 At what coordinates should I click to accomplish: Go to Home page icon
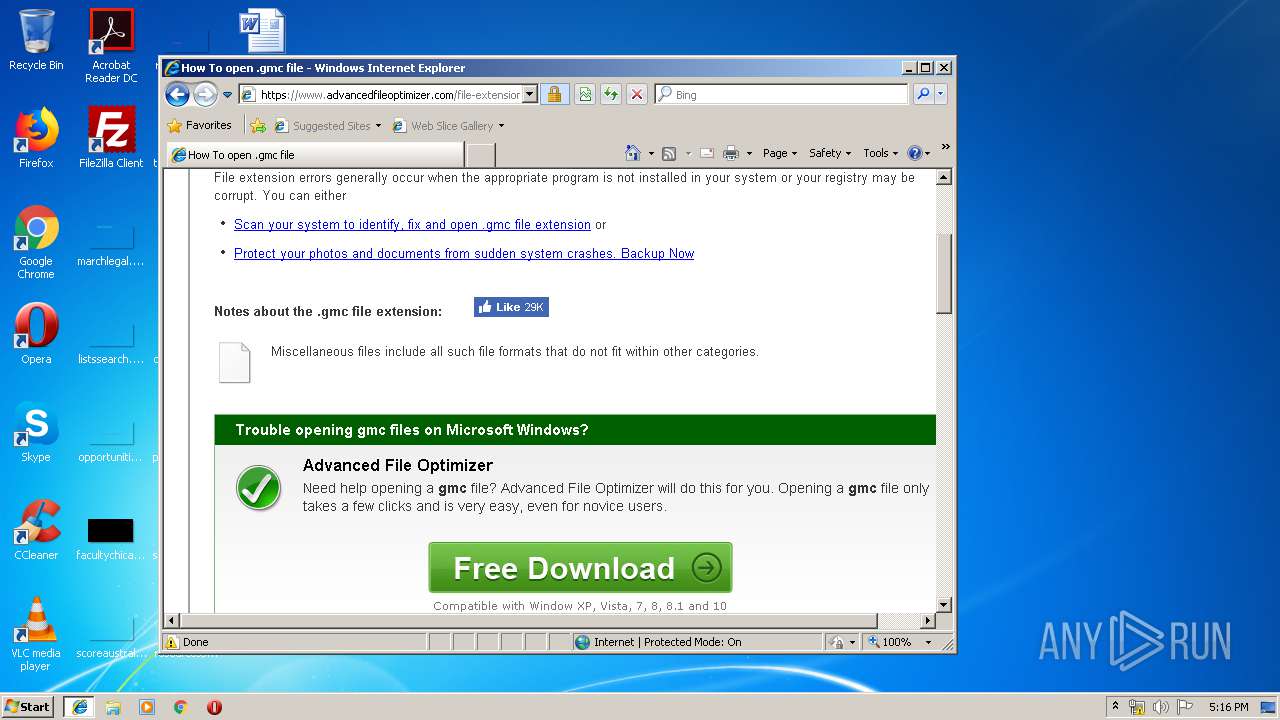click(x=632, y=153)
